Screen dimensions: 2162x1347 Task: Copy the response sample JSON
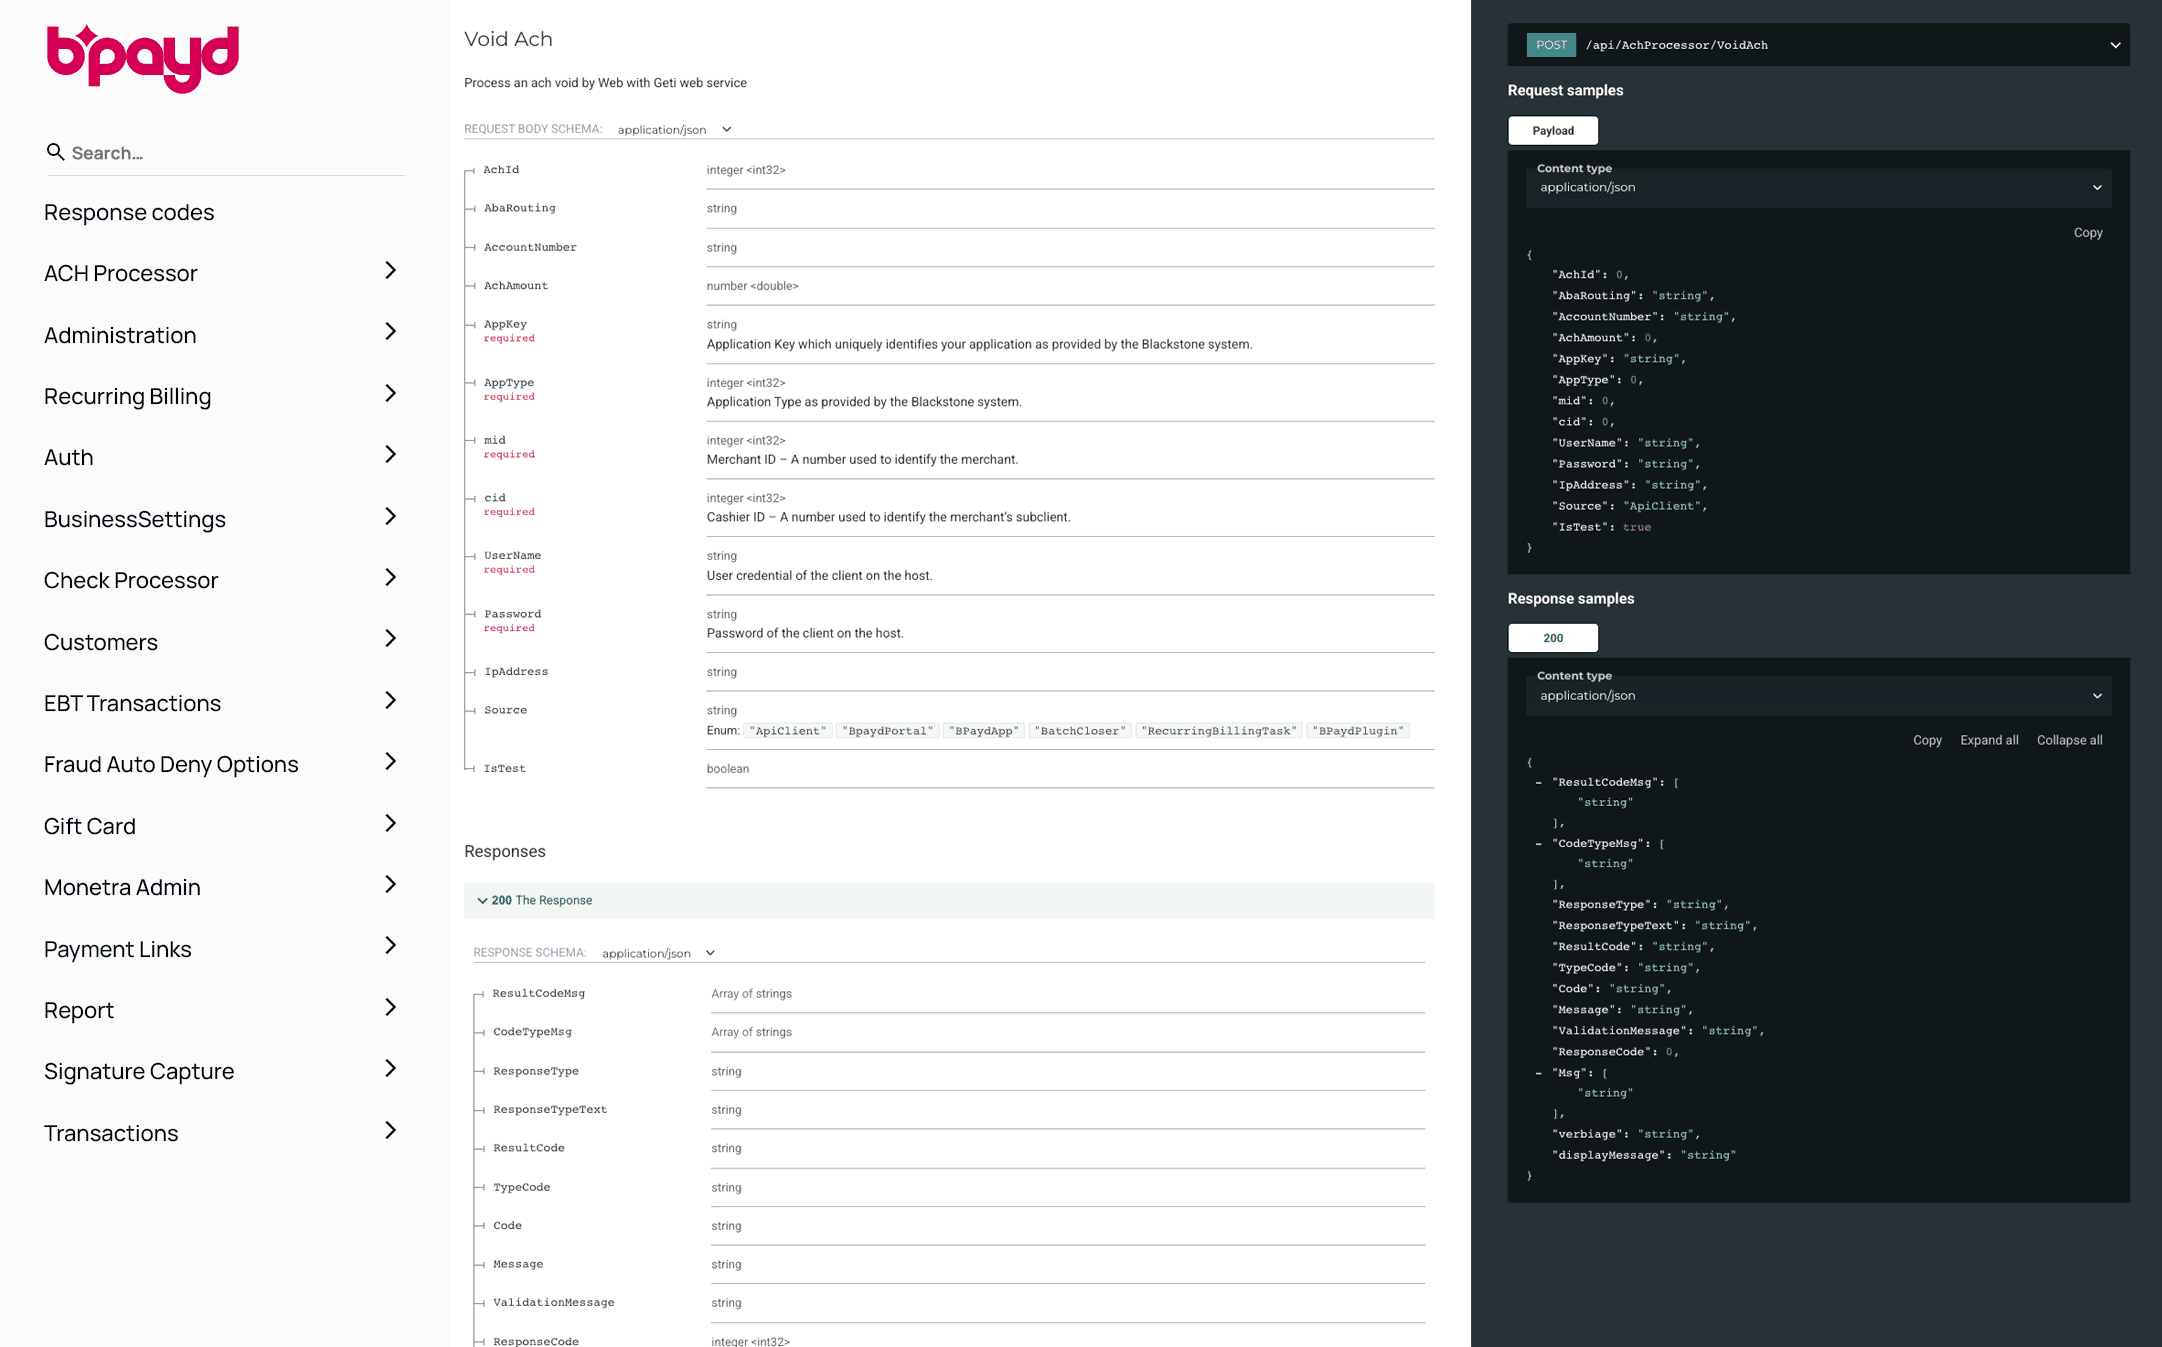point(1927,740)
